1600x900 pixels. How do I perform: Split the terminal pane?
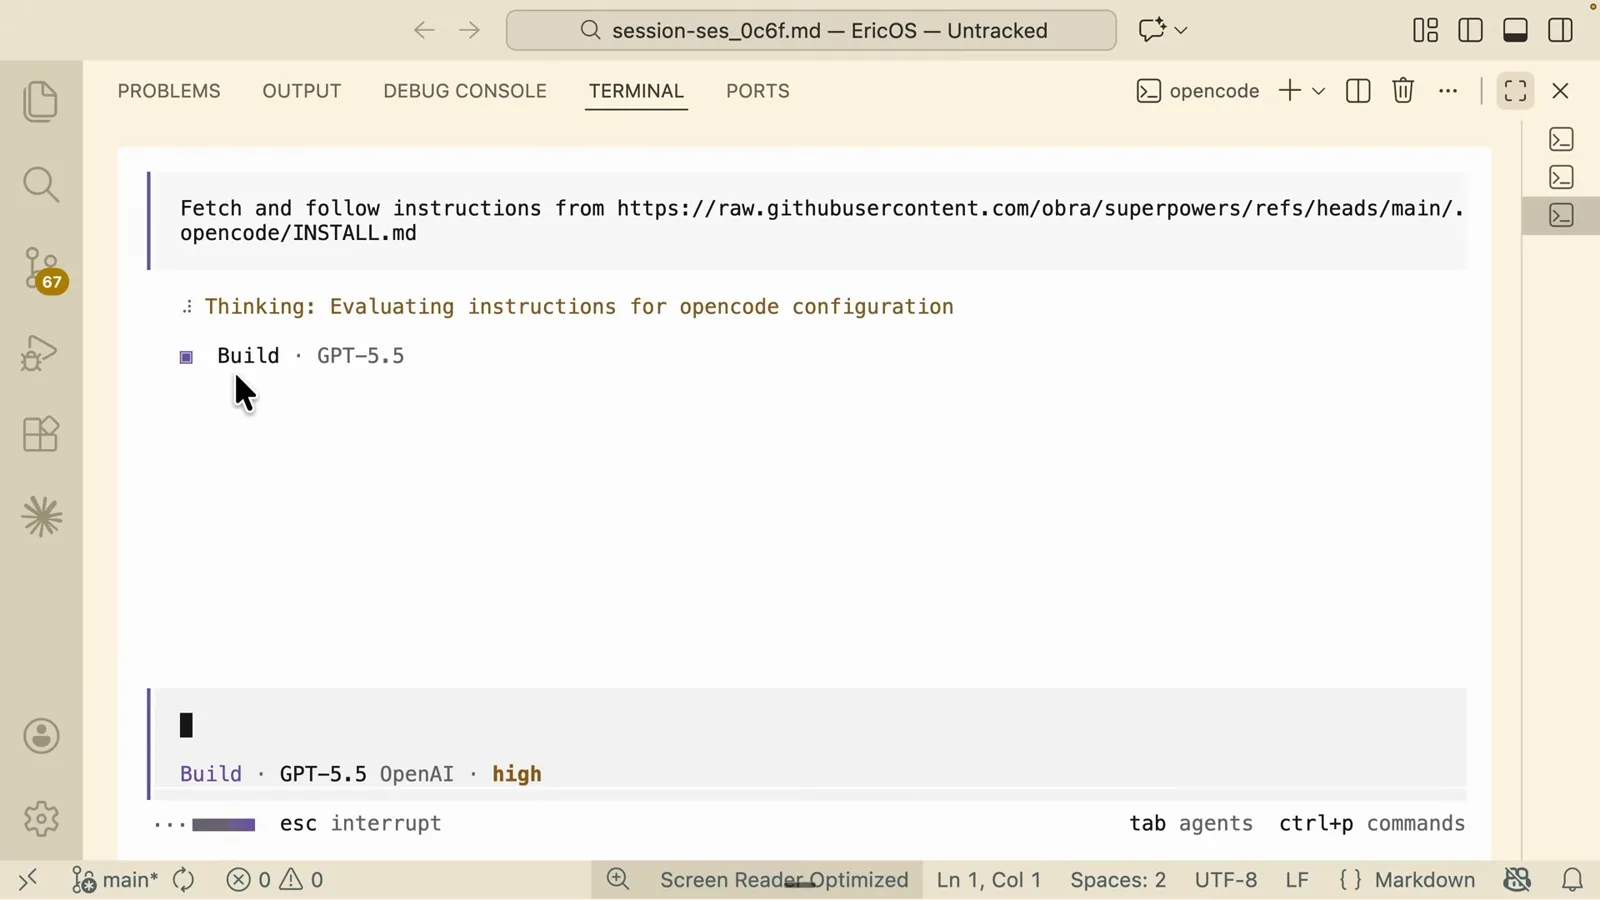coord(1358,91)
